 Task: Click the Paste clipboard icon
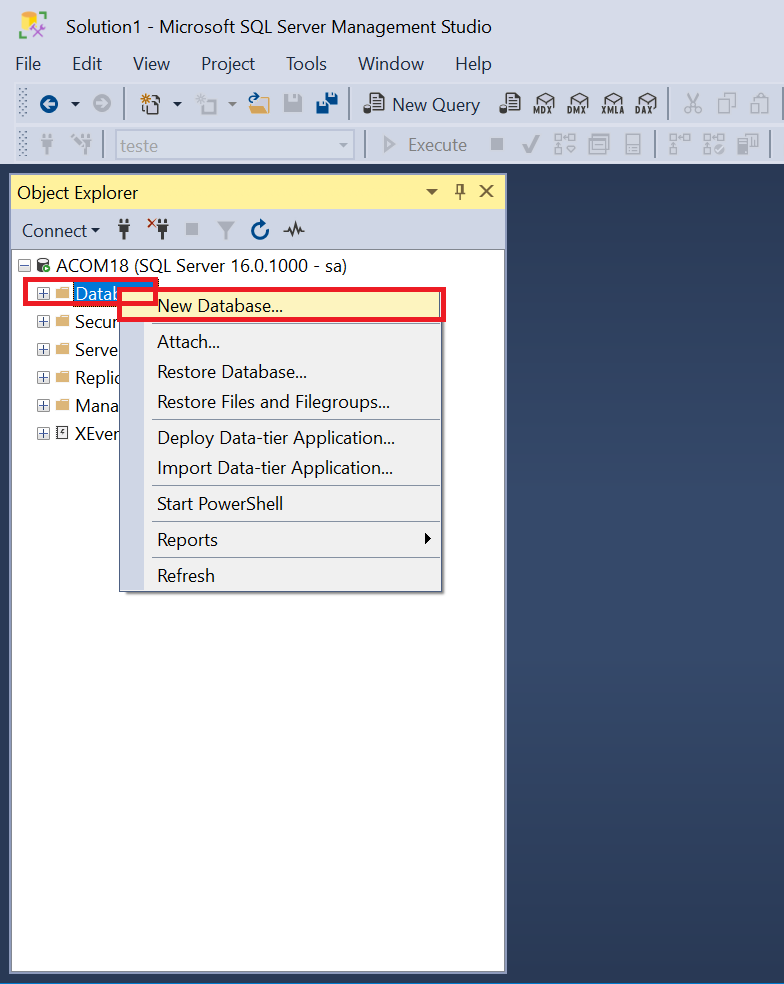(x=760, y=104)
